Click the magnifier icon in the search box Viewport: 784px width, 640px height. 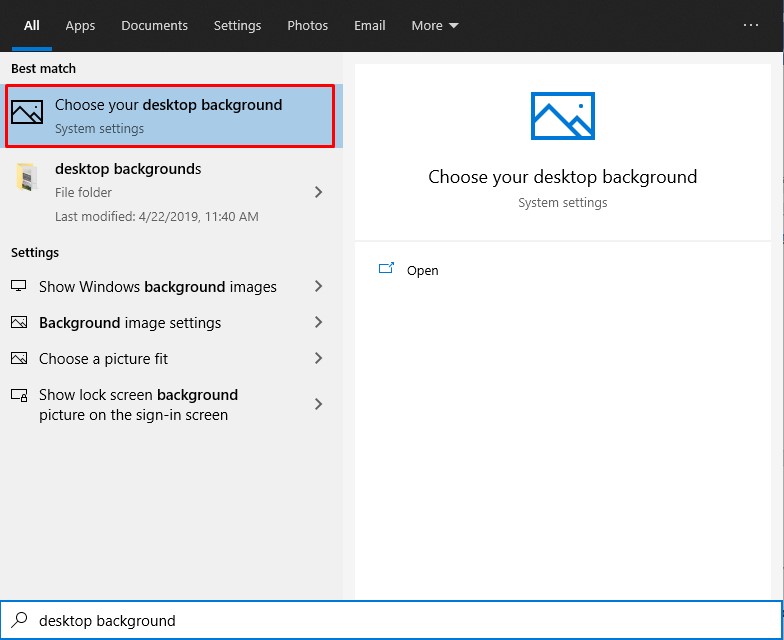[18, 621]
